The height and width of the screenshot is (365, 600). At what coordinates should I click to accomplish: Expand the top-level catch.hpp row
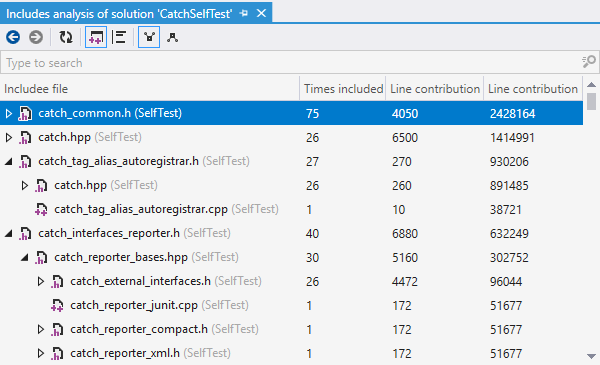[8, 137]
